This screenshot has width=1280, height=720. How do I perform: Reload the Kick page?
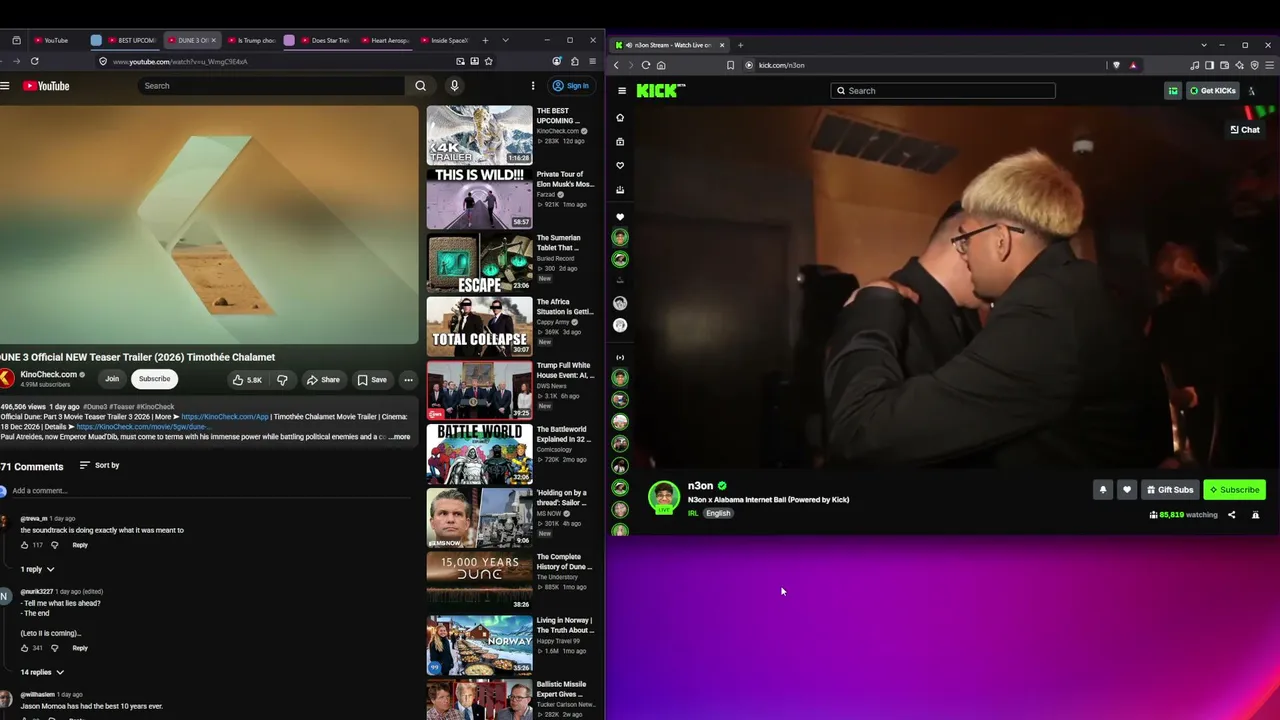(646, 65)
